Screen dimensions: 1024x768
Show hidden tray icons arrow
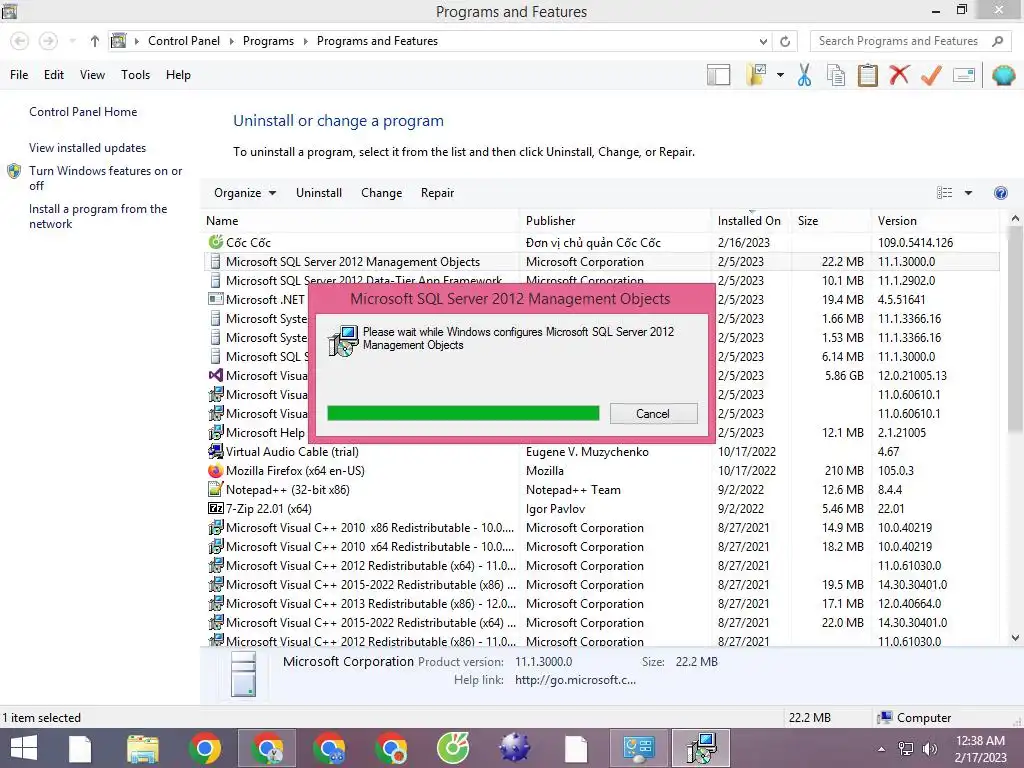(882, 749)
